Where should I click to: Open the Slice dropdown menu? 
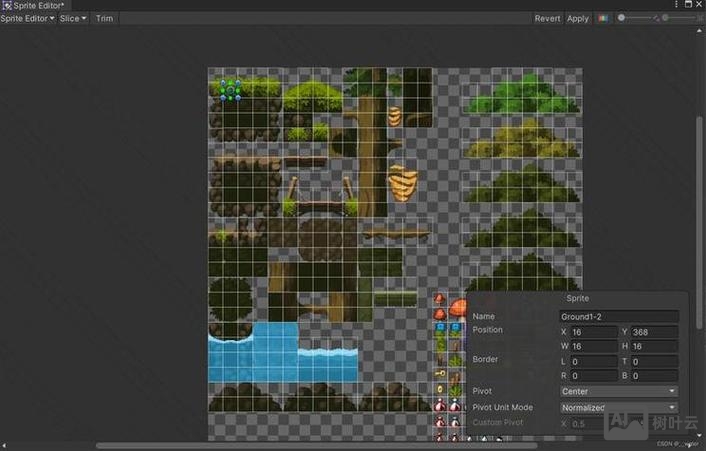pos(73,18)
